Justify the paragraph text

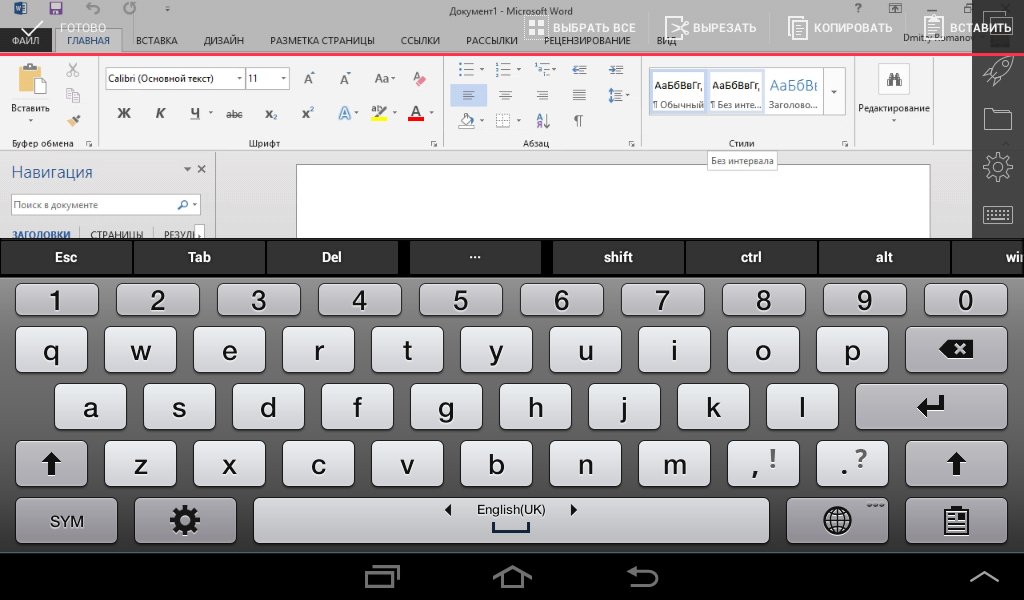pyautogui.click(x=579, y=95)
